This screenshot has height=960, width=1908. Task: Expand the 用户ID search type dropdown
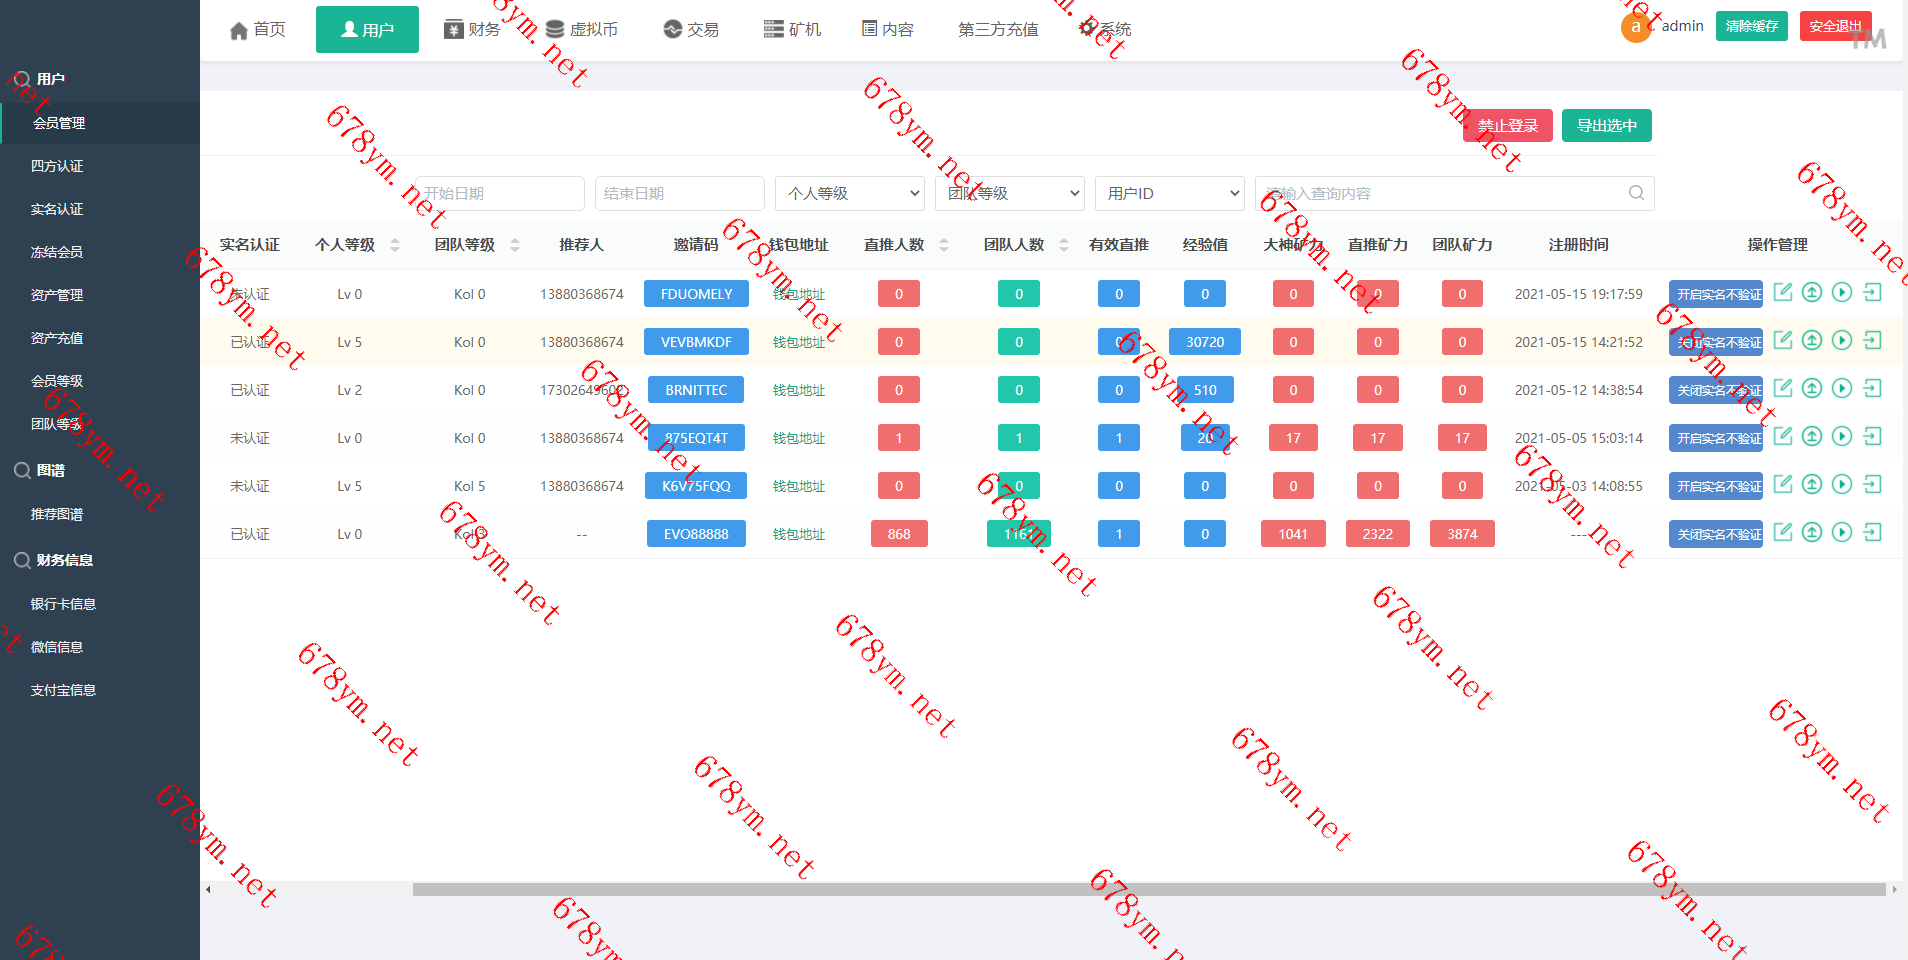point(1169,193)
